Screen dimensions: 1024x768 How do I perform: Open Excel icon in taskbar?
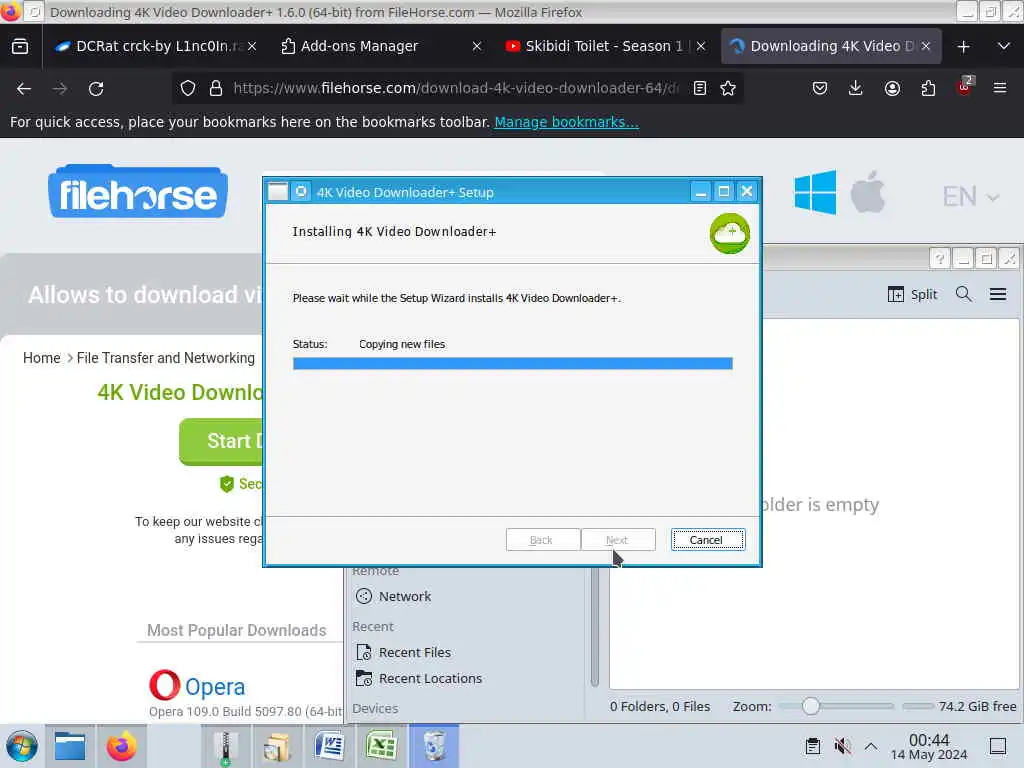(381, 746)
